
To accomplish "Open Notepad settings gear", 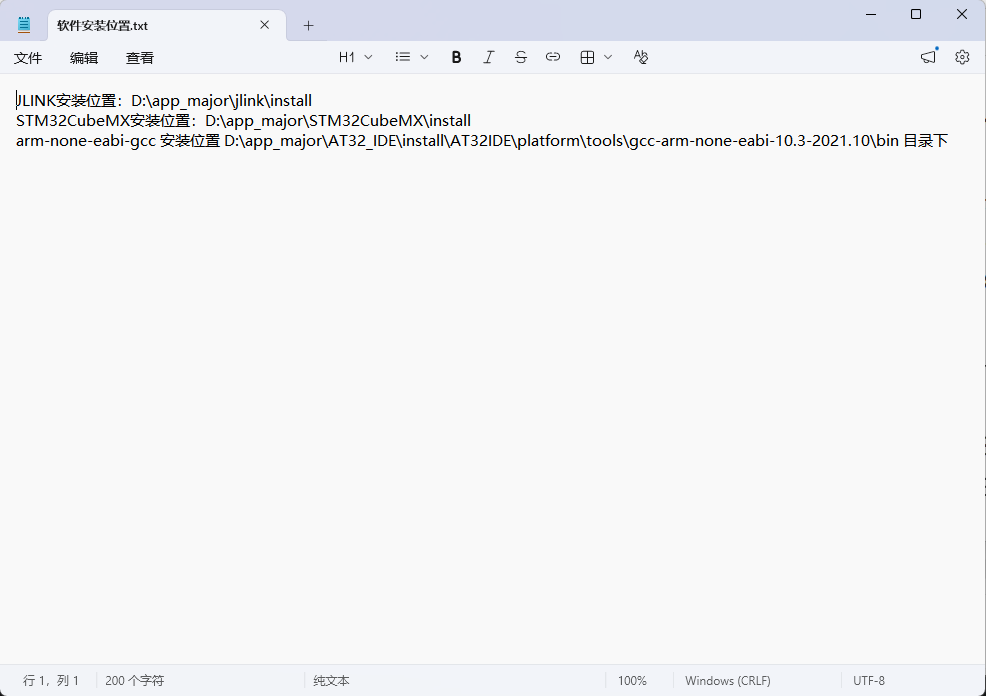I will coord(962,57).
